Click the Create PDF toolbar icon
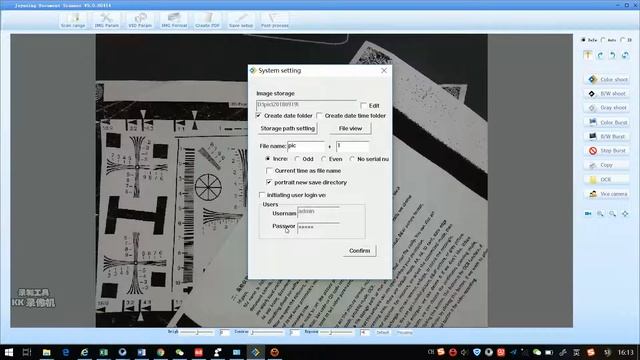Viewport: 640px width, 360px height. click(207, 20)
